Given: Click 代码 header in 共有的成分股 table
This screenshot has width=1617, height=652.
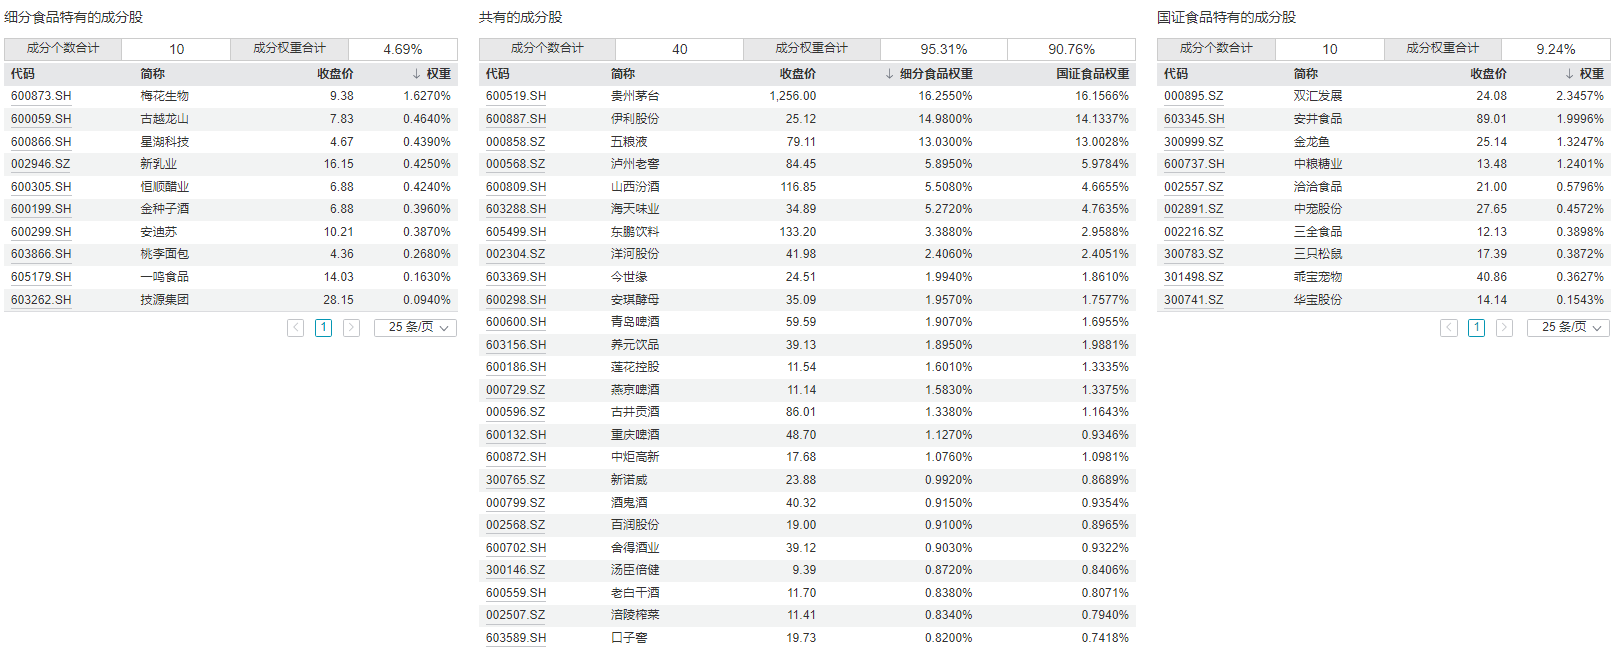Looking at the screenshot, I should click(498, 74).
